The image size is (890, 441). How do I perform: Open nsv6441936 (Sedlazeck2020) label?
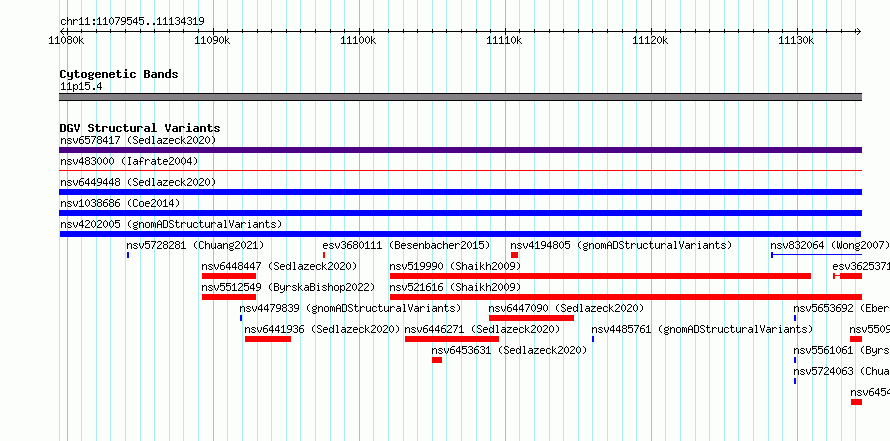coord(322,329)
